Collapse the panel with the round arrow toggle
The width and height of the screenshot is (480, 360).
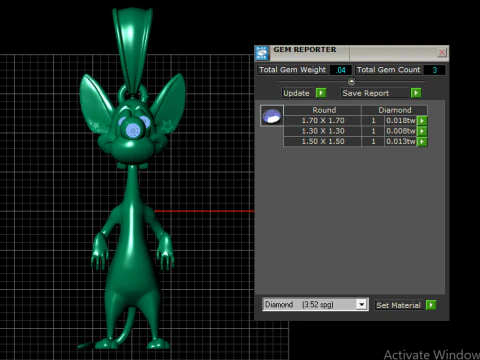click(351, 81)
